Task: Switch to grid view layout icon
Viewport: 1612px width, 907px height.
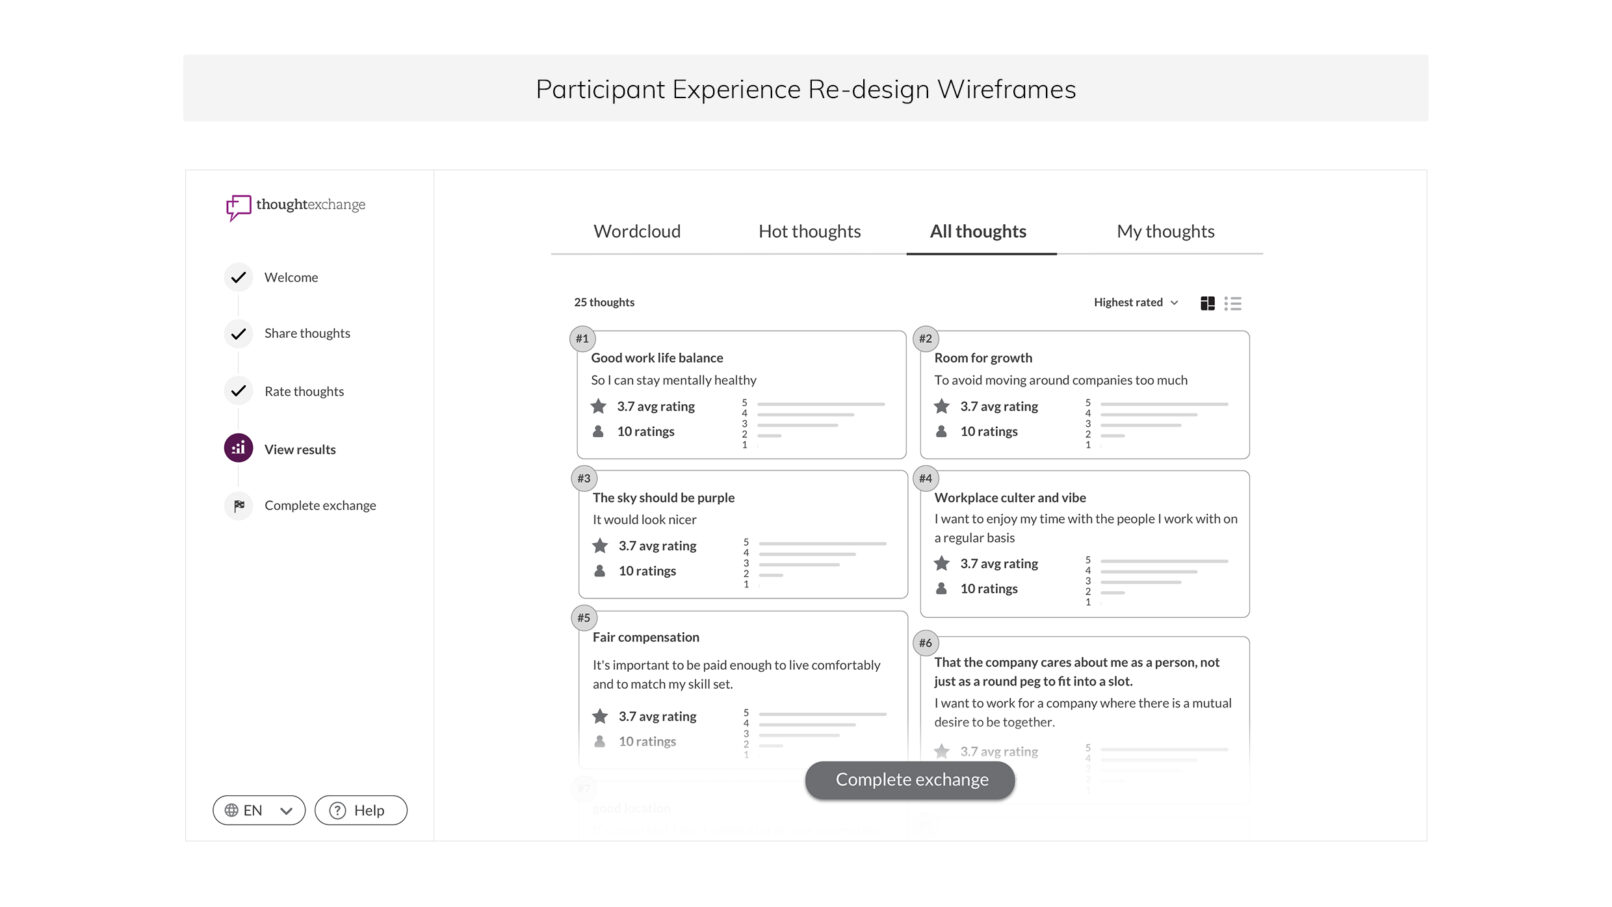Action: pyautogui.click(x=1207, y=303)
